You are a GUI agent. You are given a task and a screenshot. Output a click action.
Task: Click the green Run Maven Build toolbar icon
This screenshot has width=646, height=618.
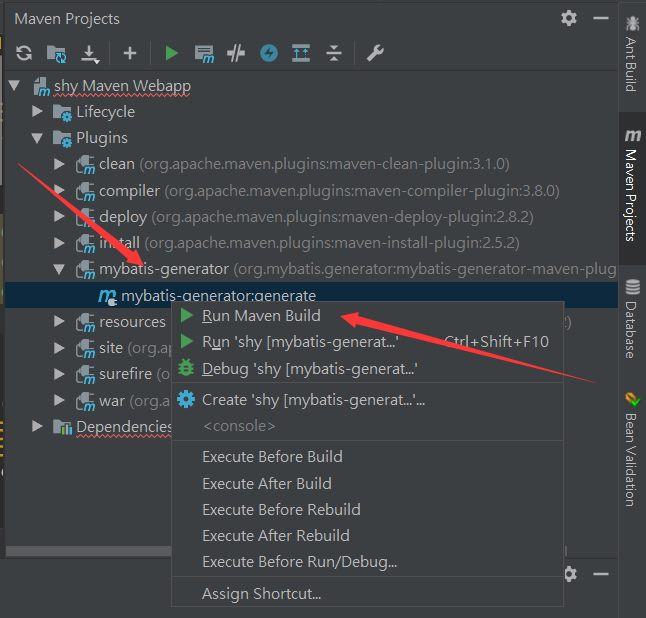pos(171,53)
